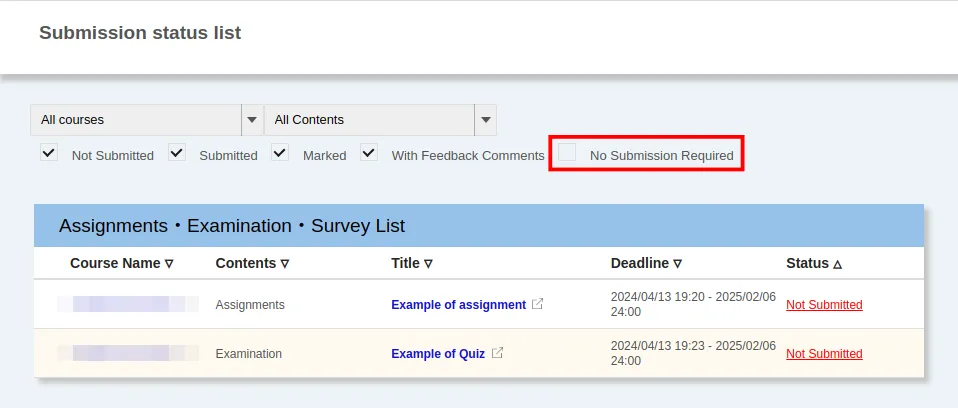Toggle the Marked filter checkbox
This screenshot has height=408, width=958.
coord(281,153)
